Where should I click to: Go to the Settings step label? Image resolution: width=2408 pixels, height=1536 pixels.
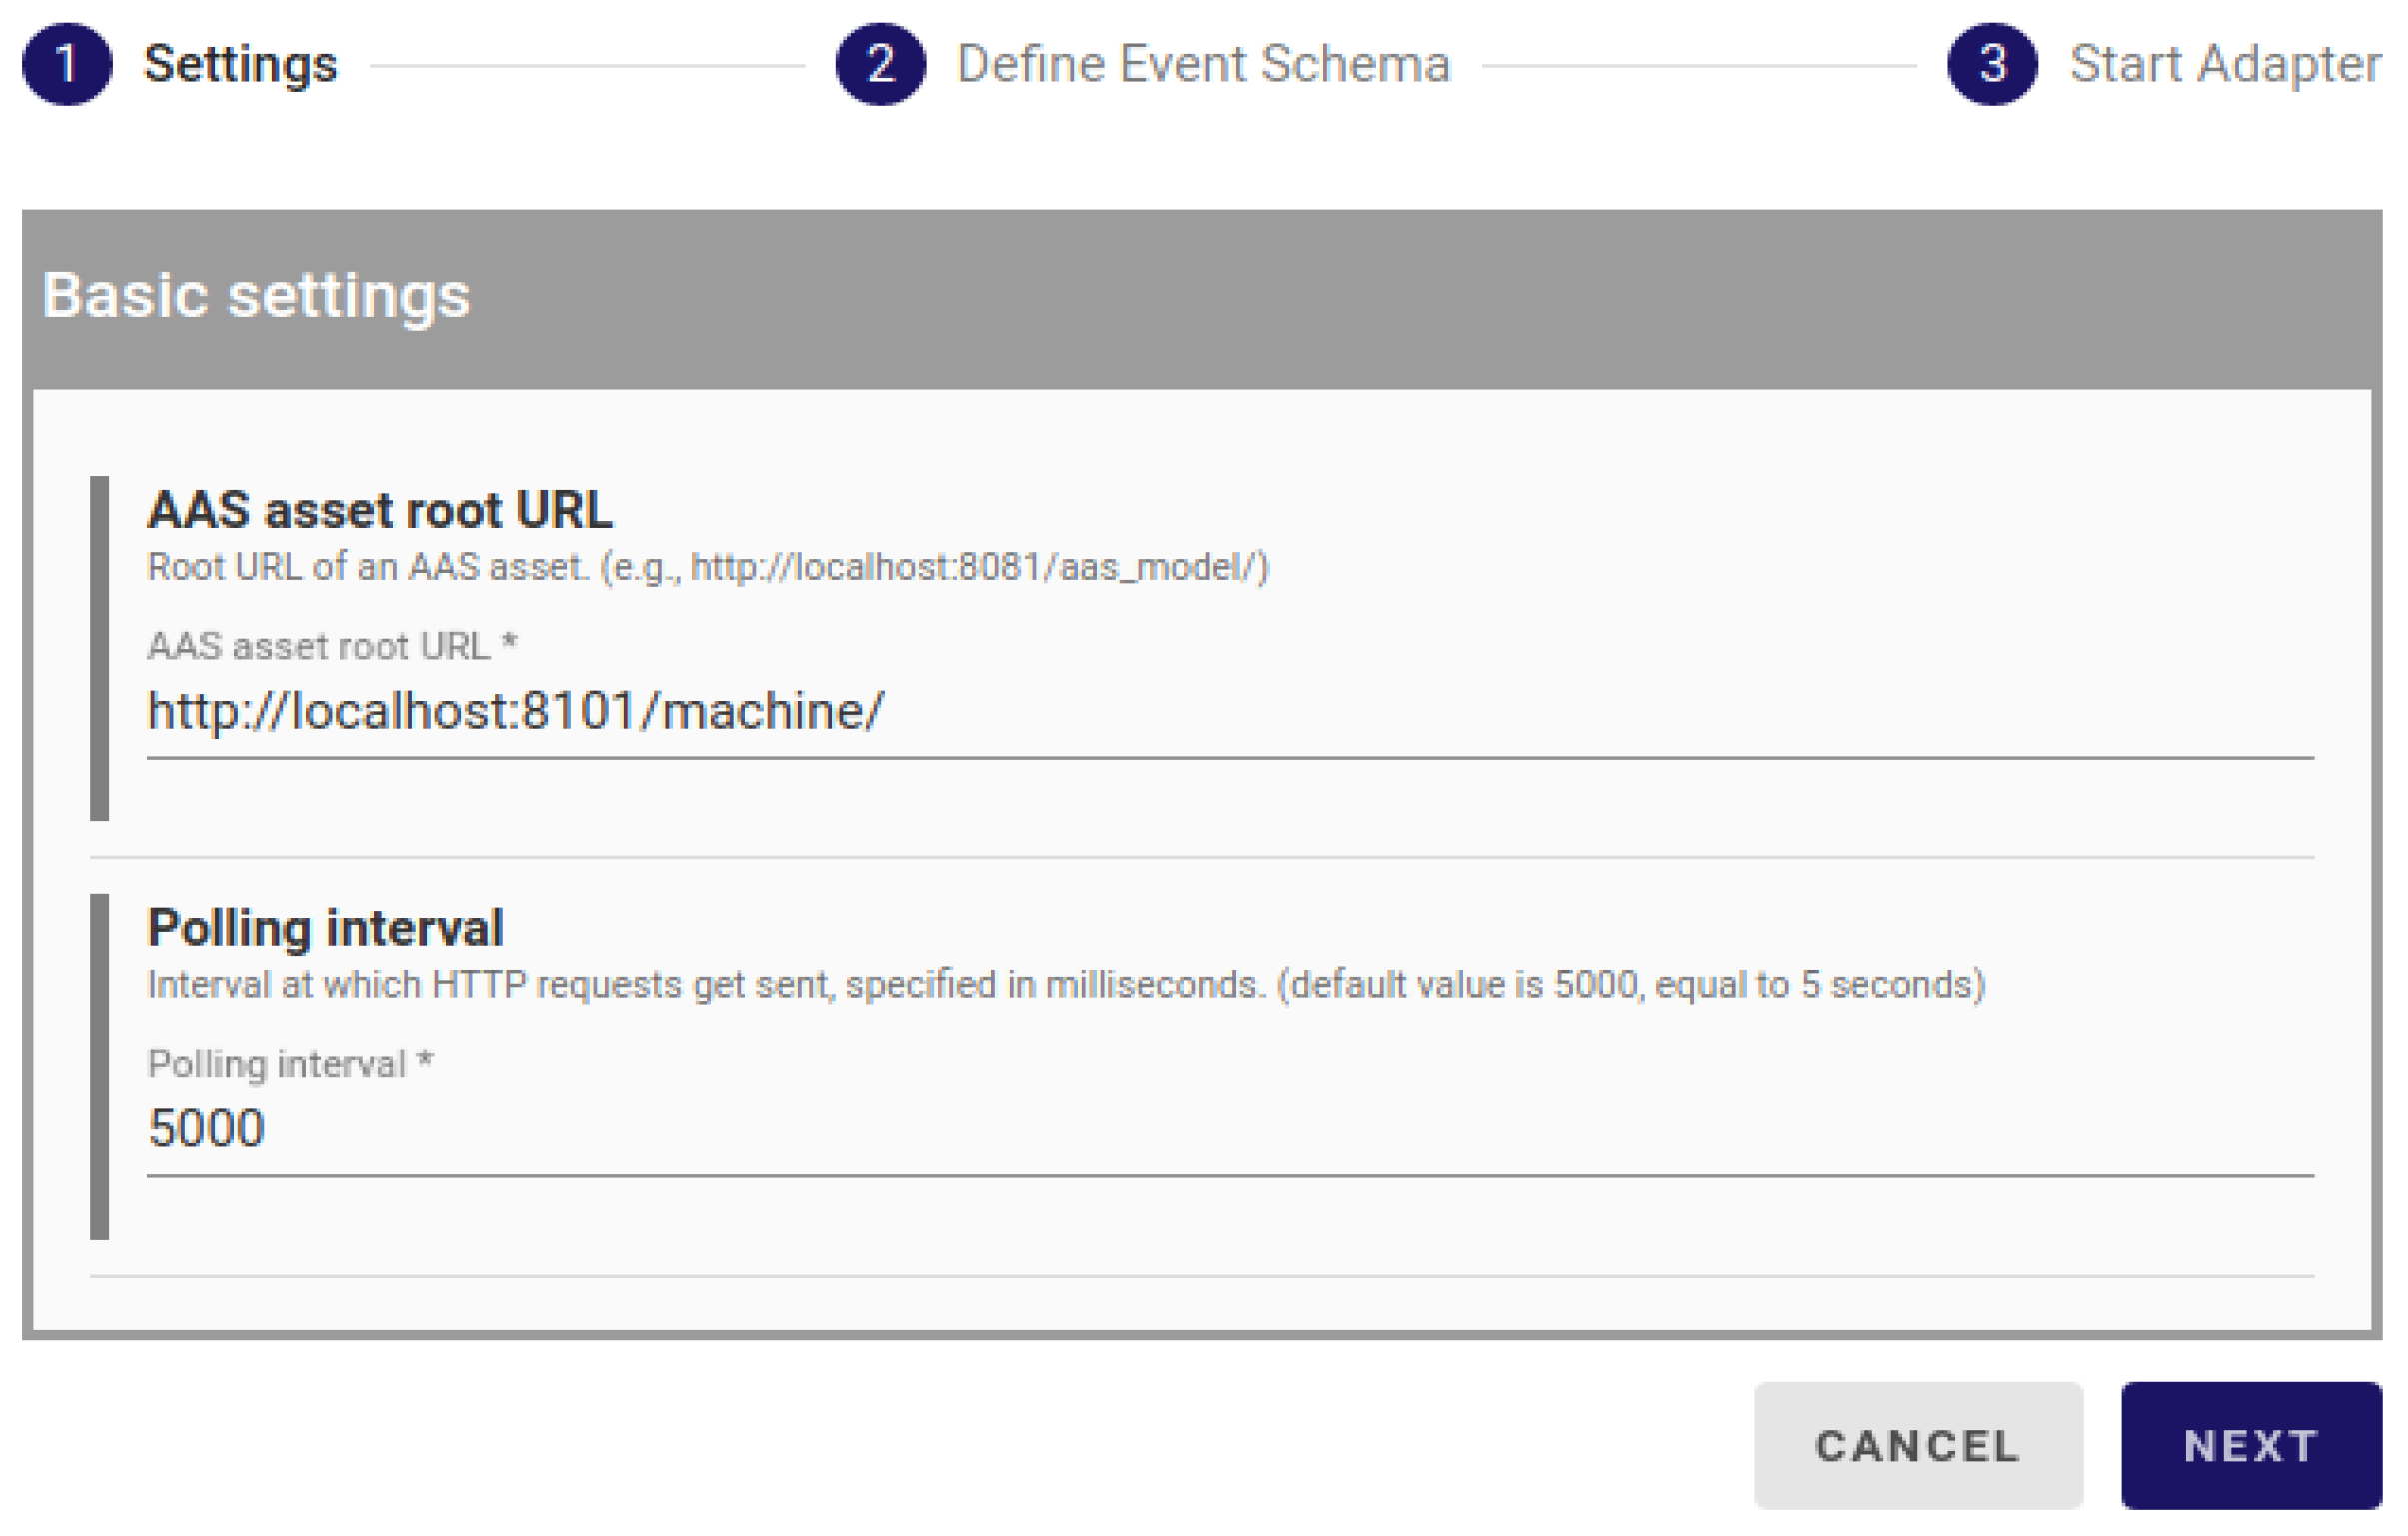[x=241, y=65]
